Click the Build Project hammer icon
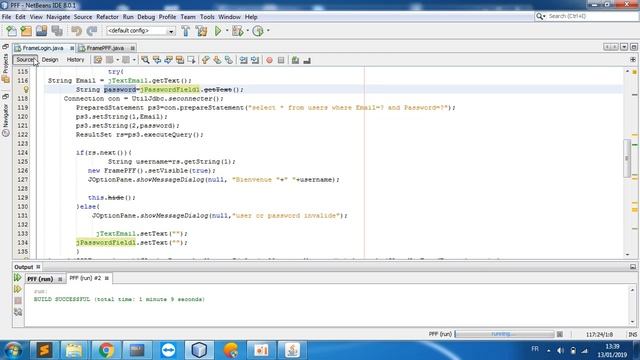The height and width of the screenshot is (360, 640). [186, 31]
